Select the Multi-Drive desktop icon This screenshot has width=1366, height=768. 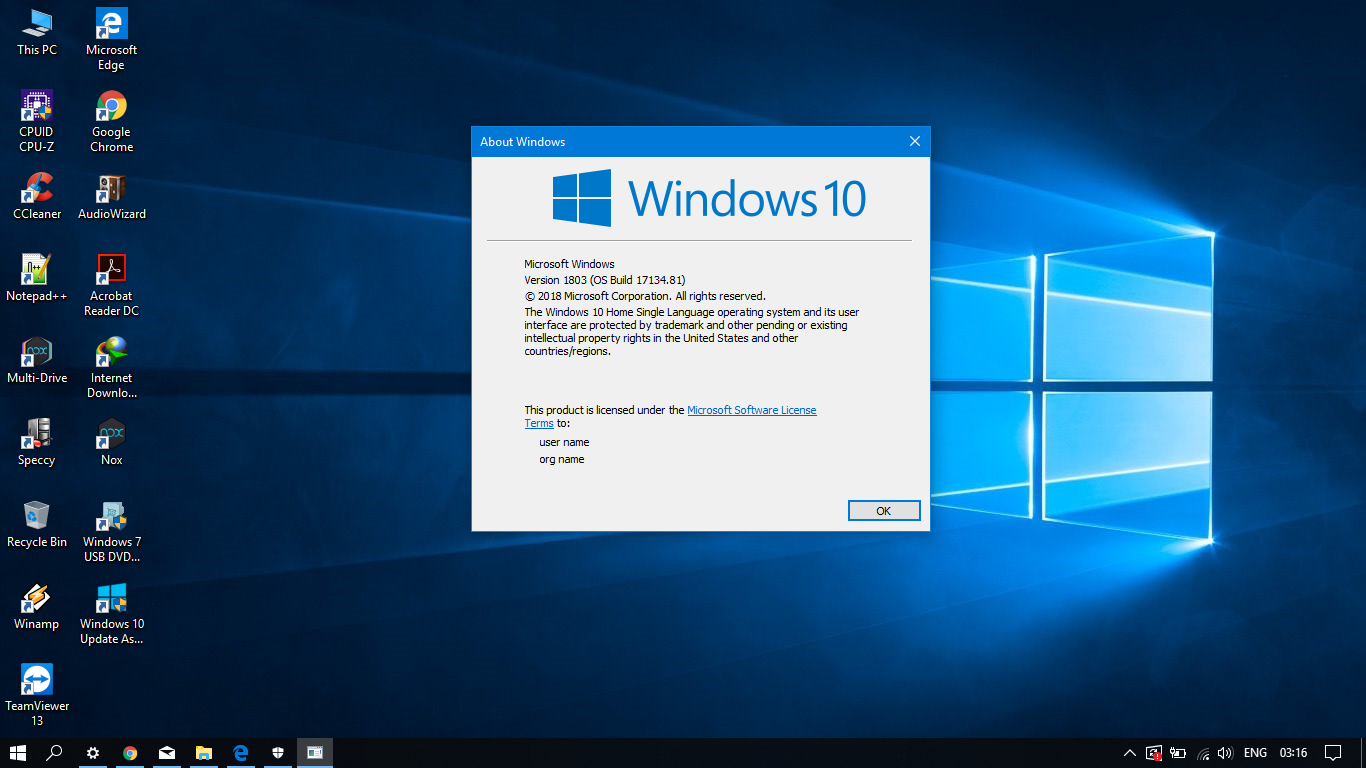tap(37, 360)
